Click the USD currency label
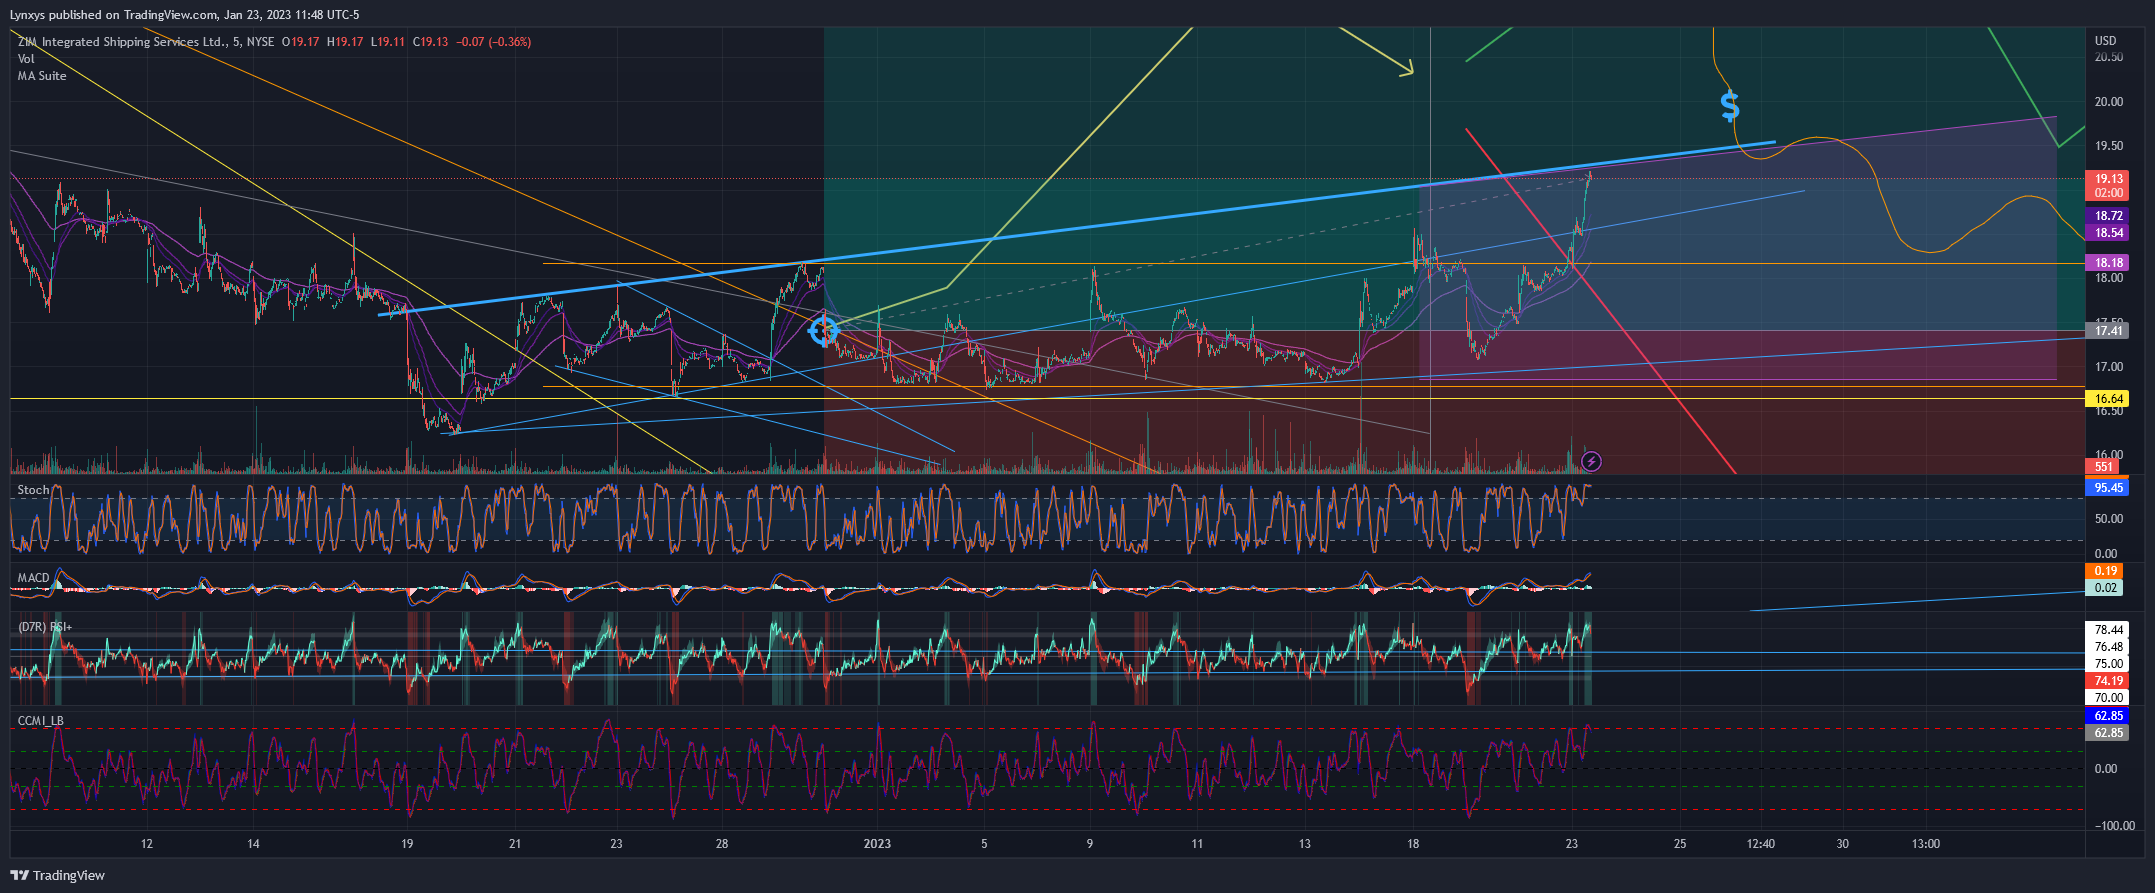 (x=2106, y=41)
